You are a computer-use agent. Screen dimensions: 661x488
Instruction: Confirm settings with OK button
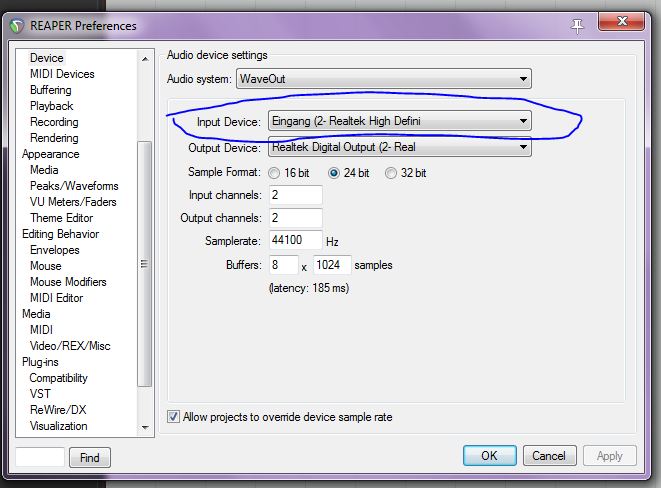[489, 456]
